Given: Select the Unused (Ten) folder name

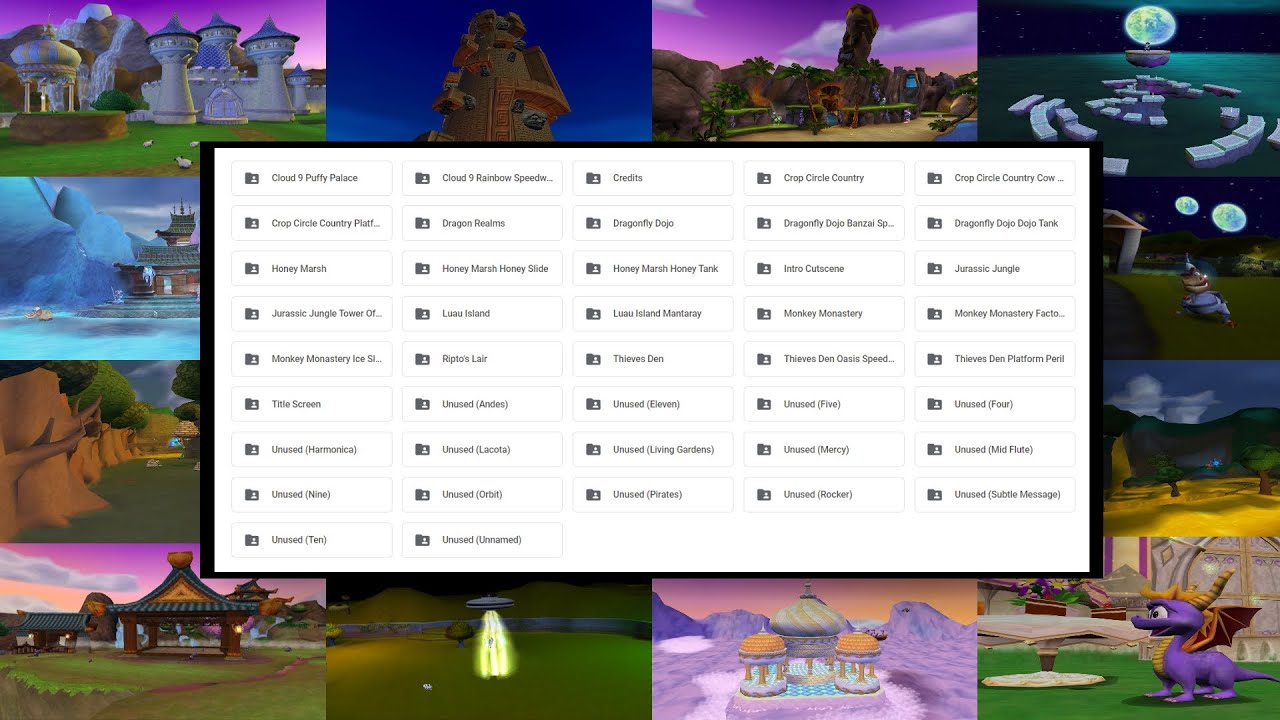Looking at the screenshot, I should [299, 540].
